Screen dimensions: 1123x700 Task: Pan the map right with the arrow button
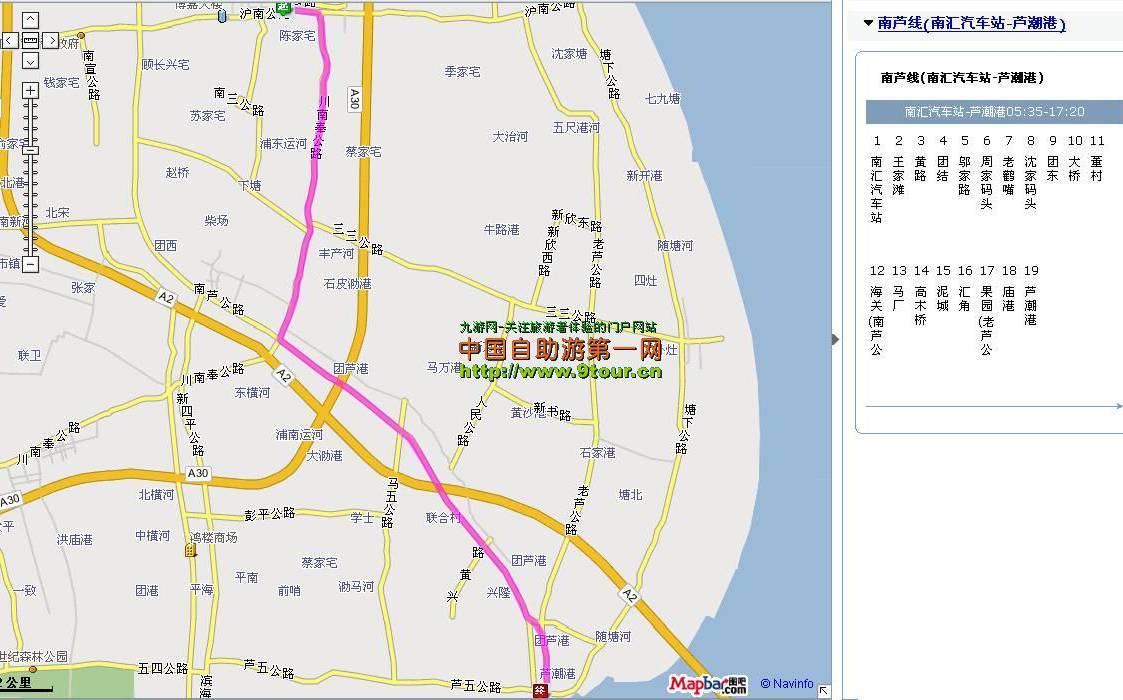[50, 40]
